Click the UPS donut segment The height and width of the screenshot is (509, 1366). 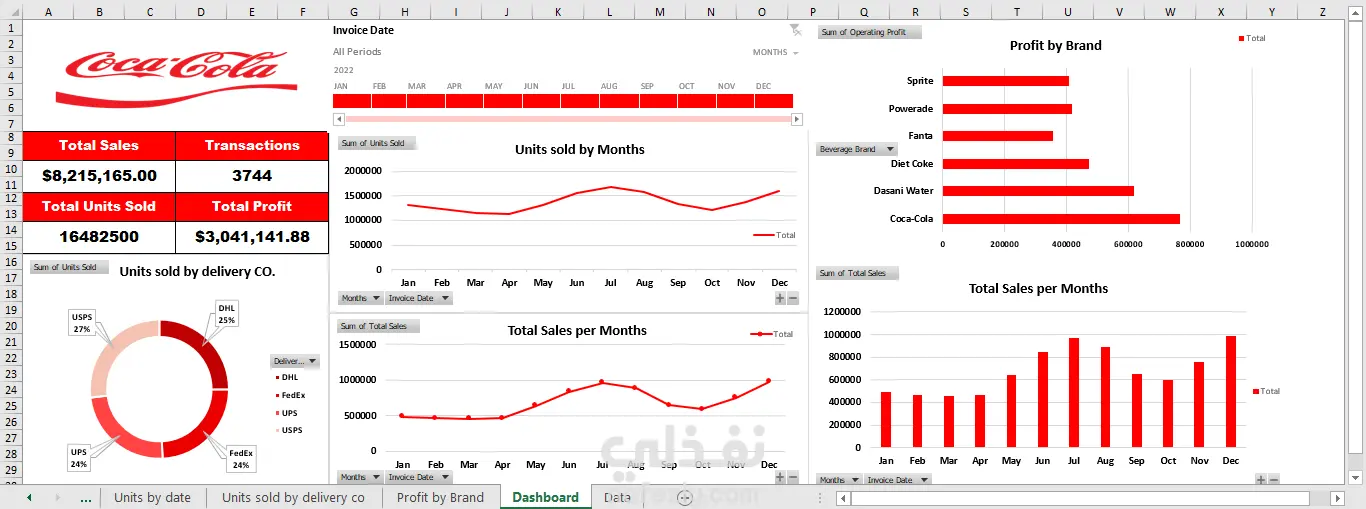[118, 432]
